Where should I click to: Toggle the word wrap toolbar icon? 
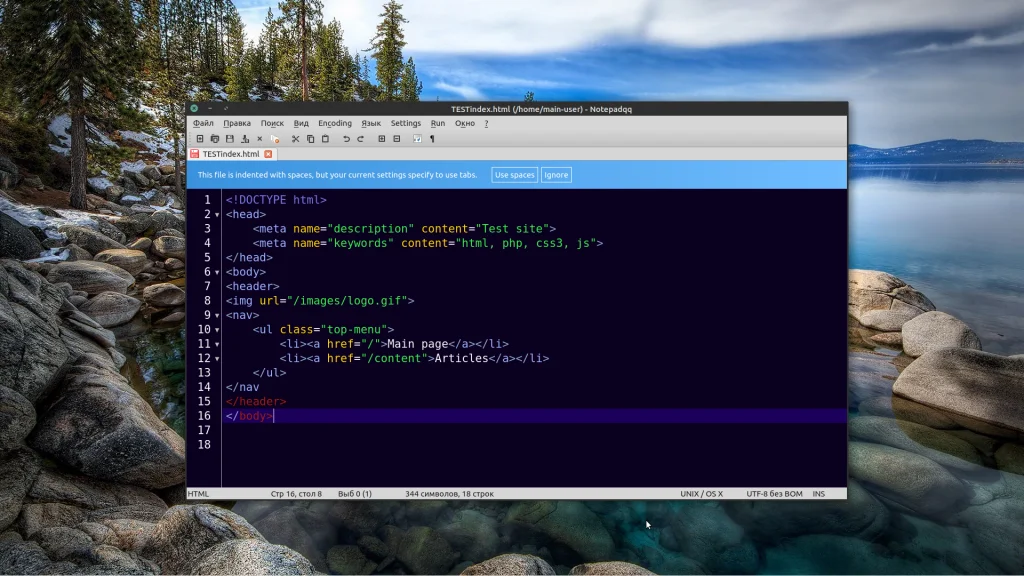tap(417, 138)
